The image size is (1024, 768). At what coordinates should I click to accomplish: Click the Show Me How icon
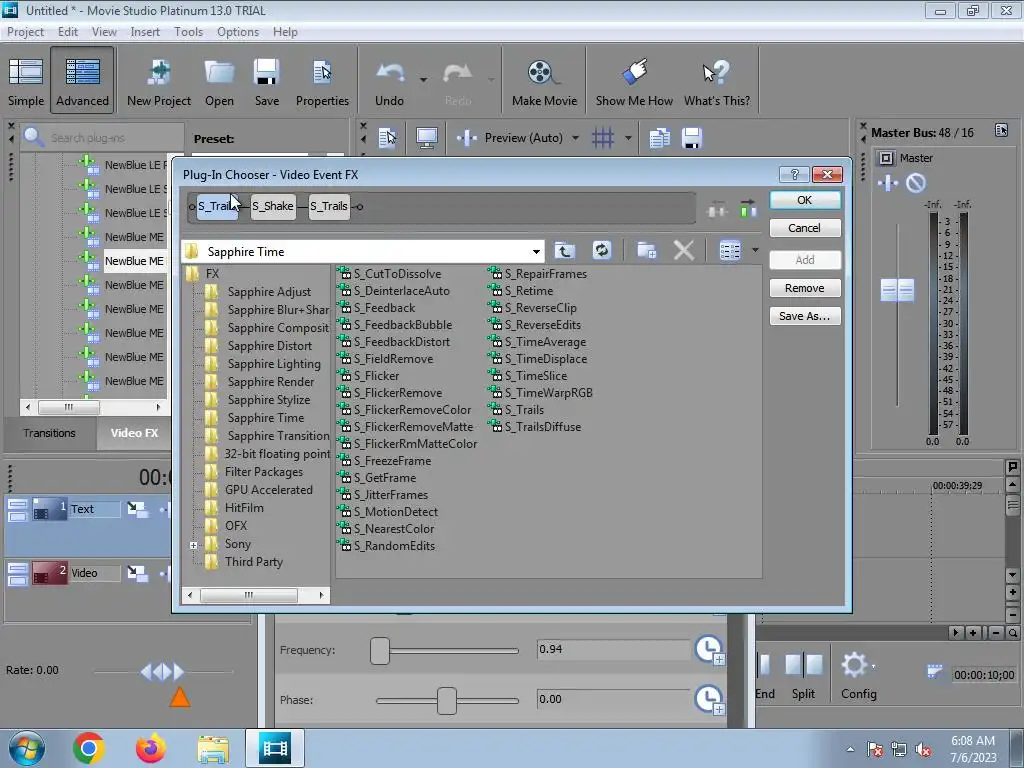[x=634, y=81]
